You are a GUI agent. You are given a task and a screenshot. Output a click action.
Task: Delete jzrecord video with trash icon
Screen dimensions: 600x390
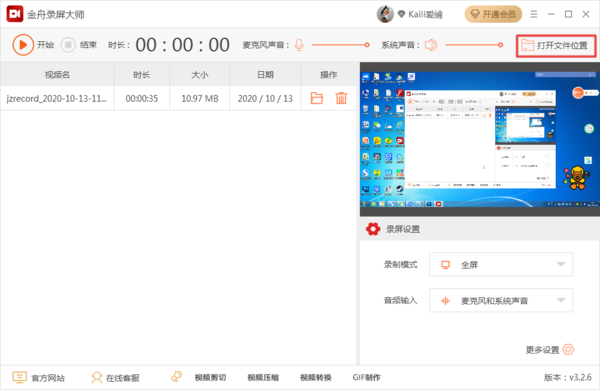pos(341,98)
